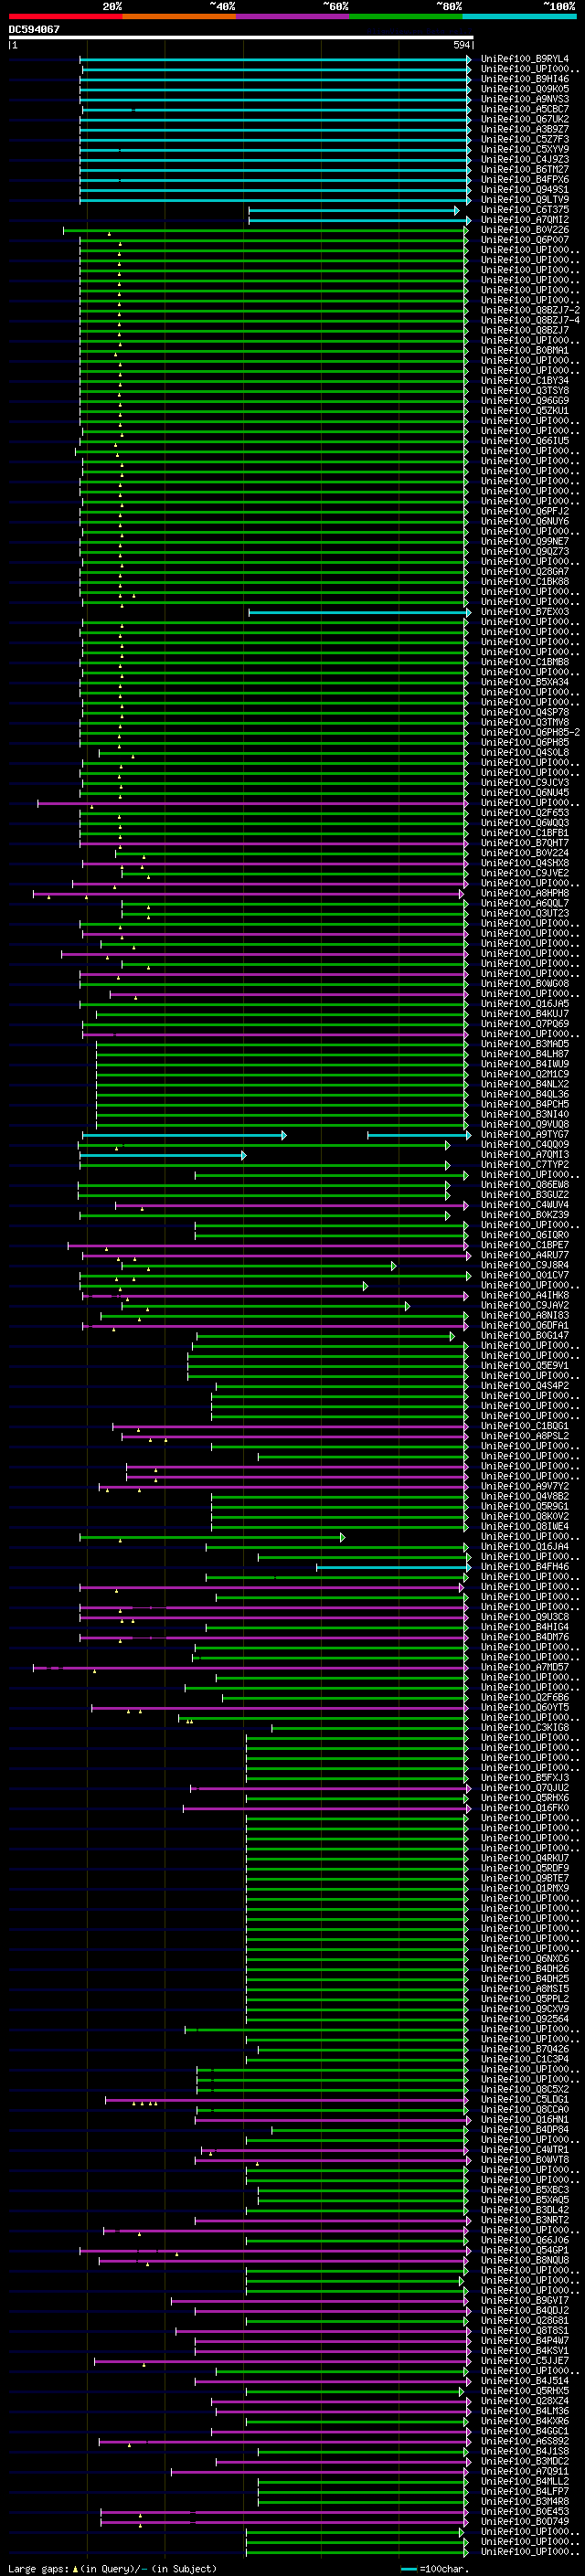Select hit UniRef100_C4WTR1
Image resolution: width=585 pixels, height=2576 pixels.
tap(525, 2150)
